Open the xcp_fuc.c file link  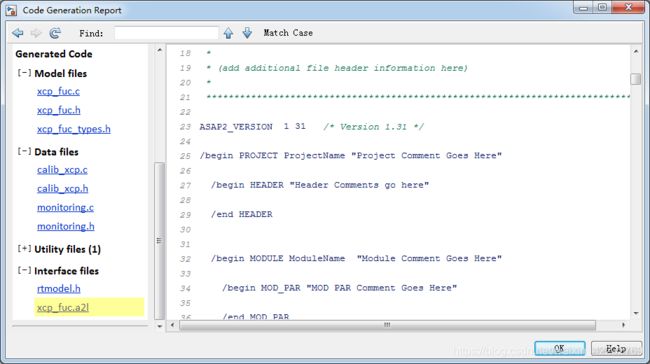[58, 91]
